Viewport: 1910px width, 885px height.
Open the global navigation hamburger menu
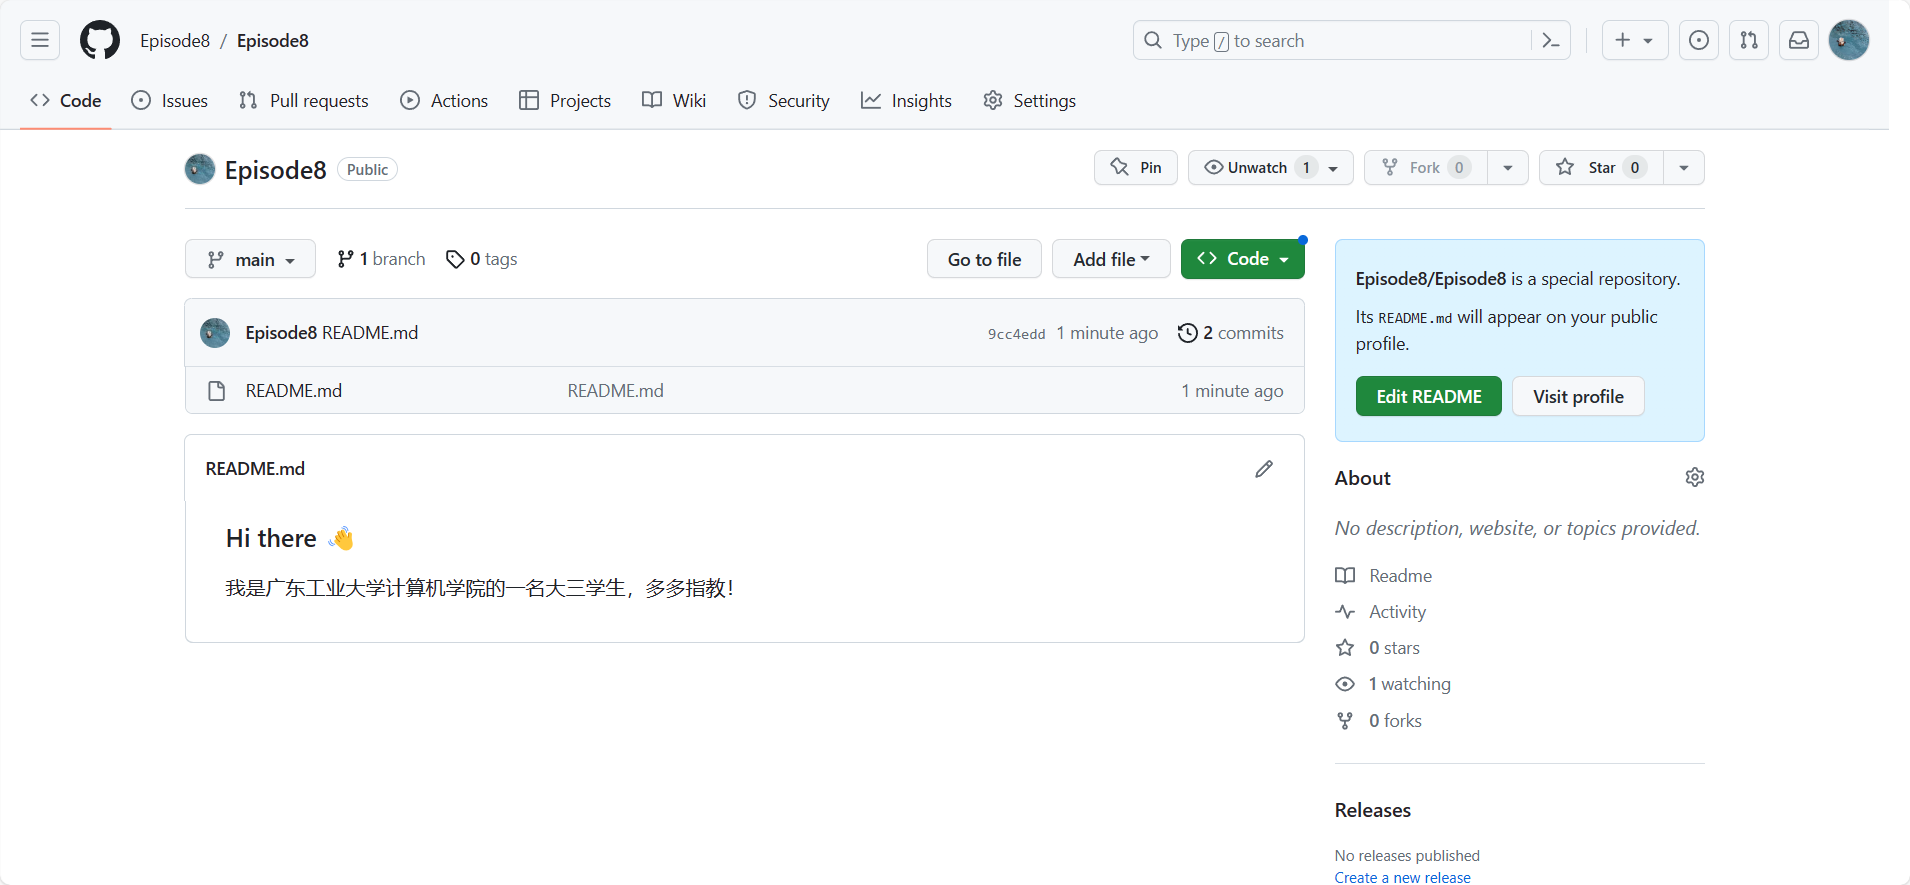[40, 40]
